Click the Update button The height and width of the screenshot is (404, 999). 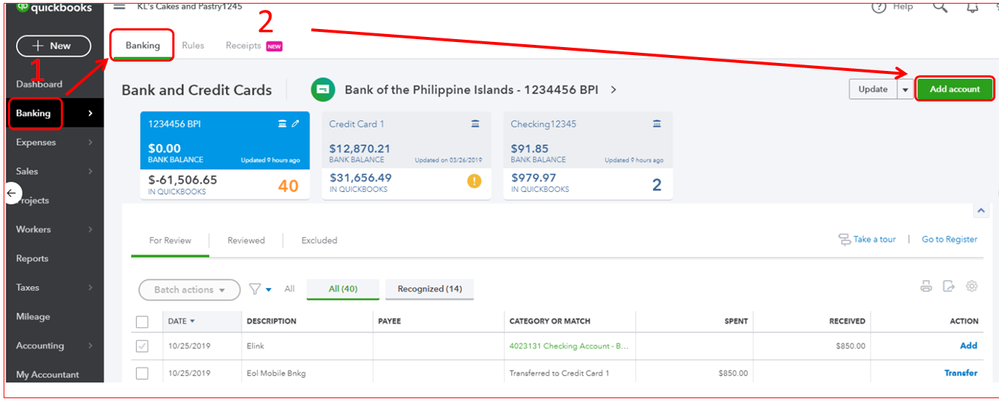pyautogui.click(x=873, y=89)
